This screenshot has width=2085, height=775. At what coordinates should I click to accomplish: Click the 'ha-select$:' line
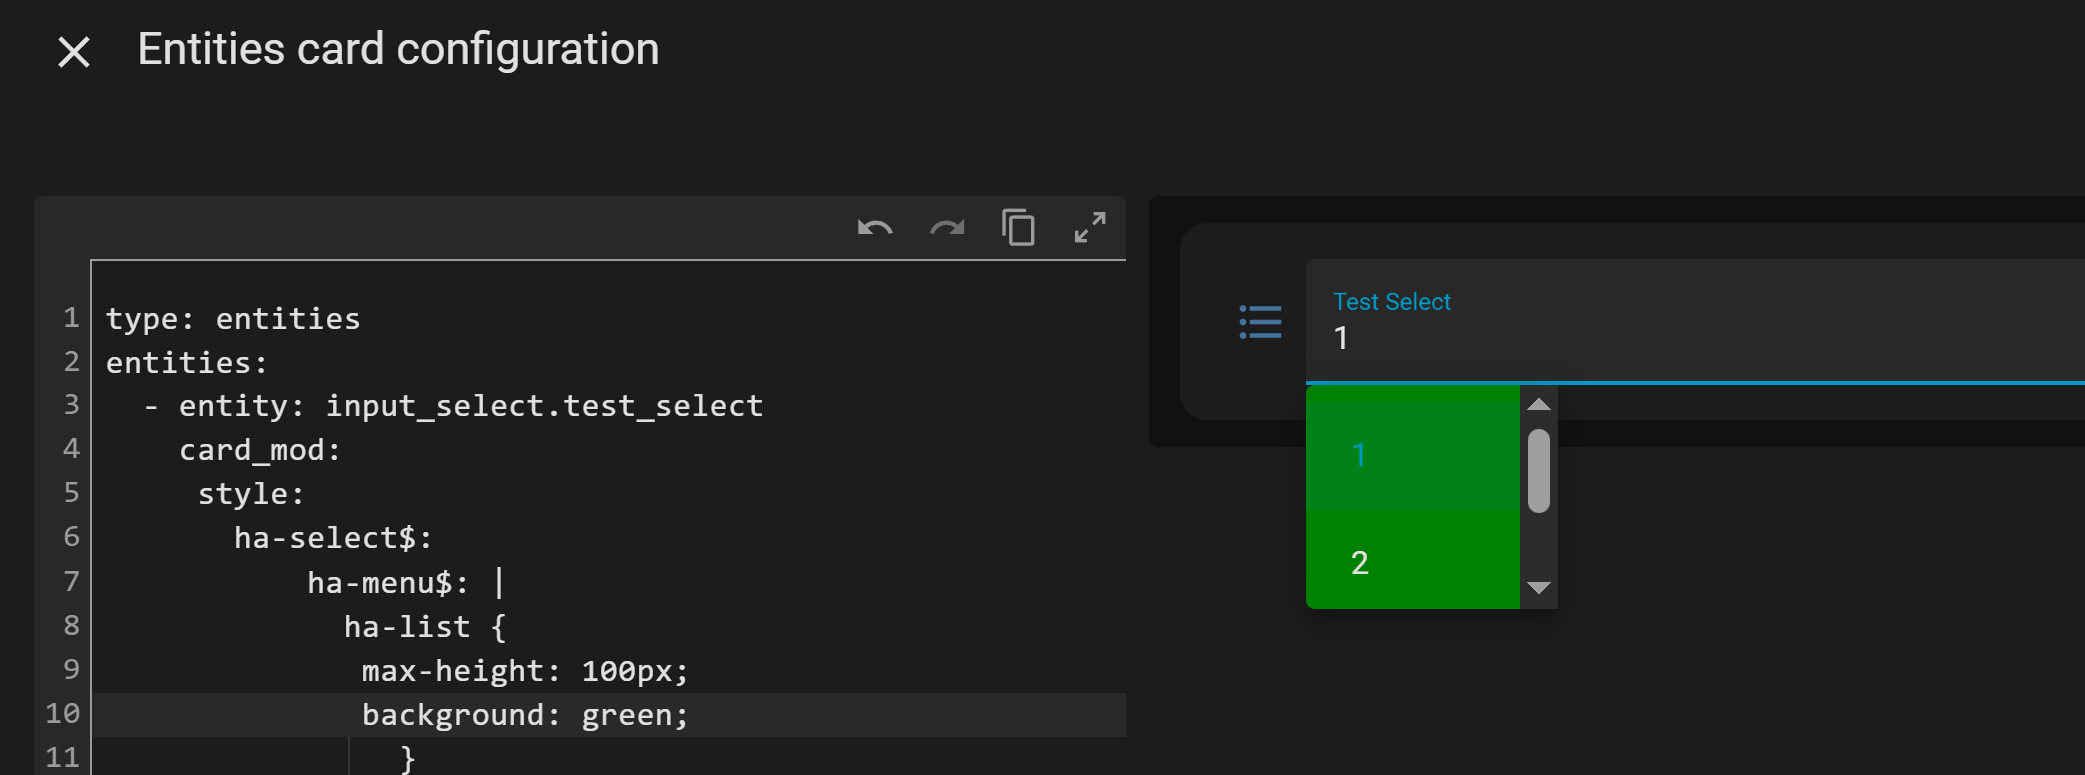(333, 538)
